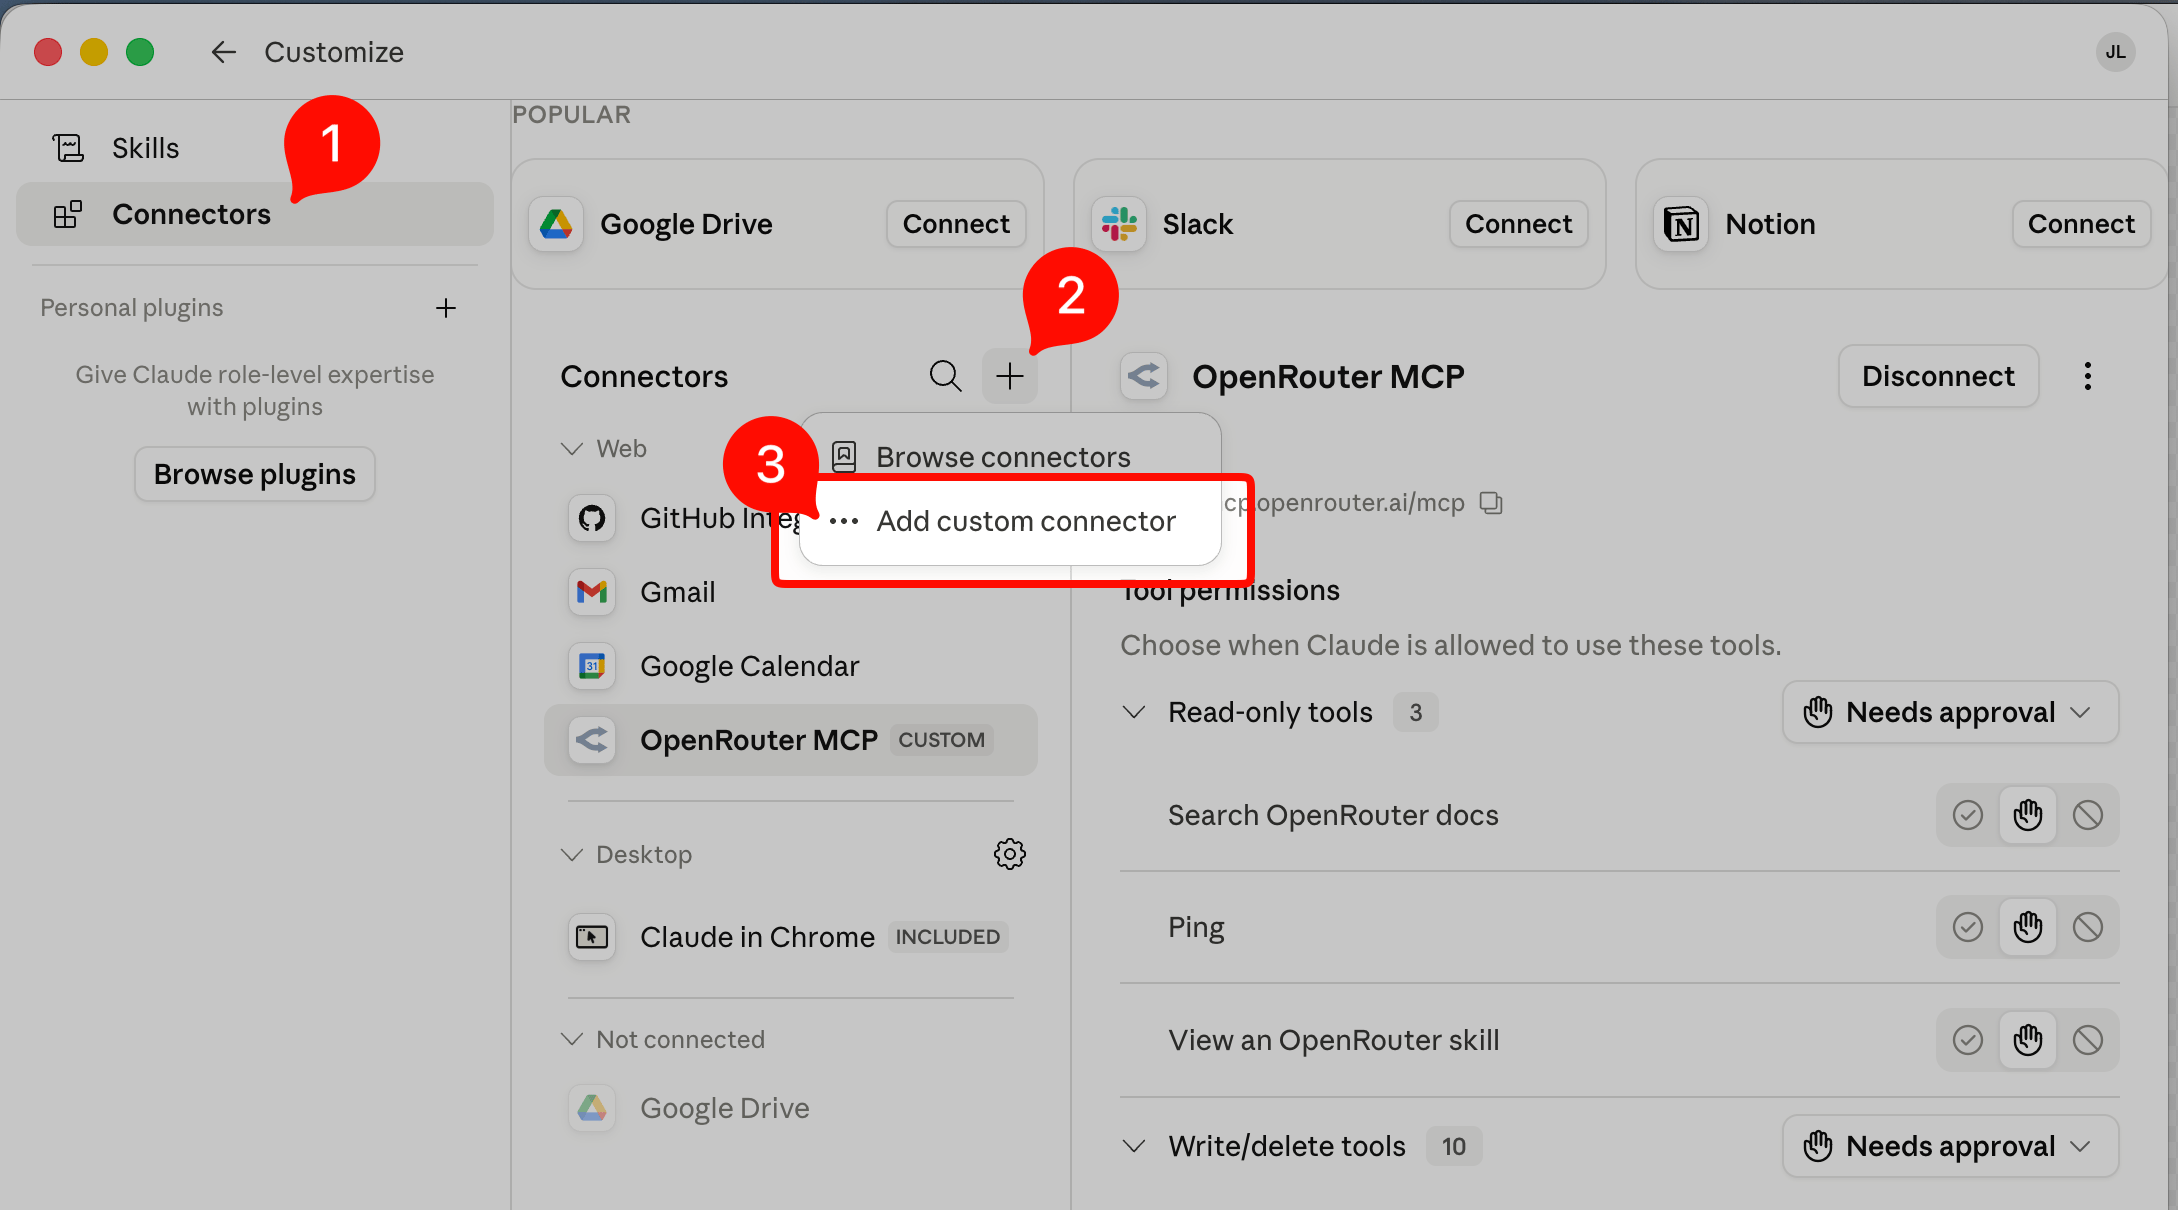Click the Notion logo icon
Viewport: 2178px width, 1210px height.
[x=1682, y=224]
